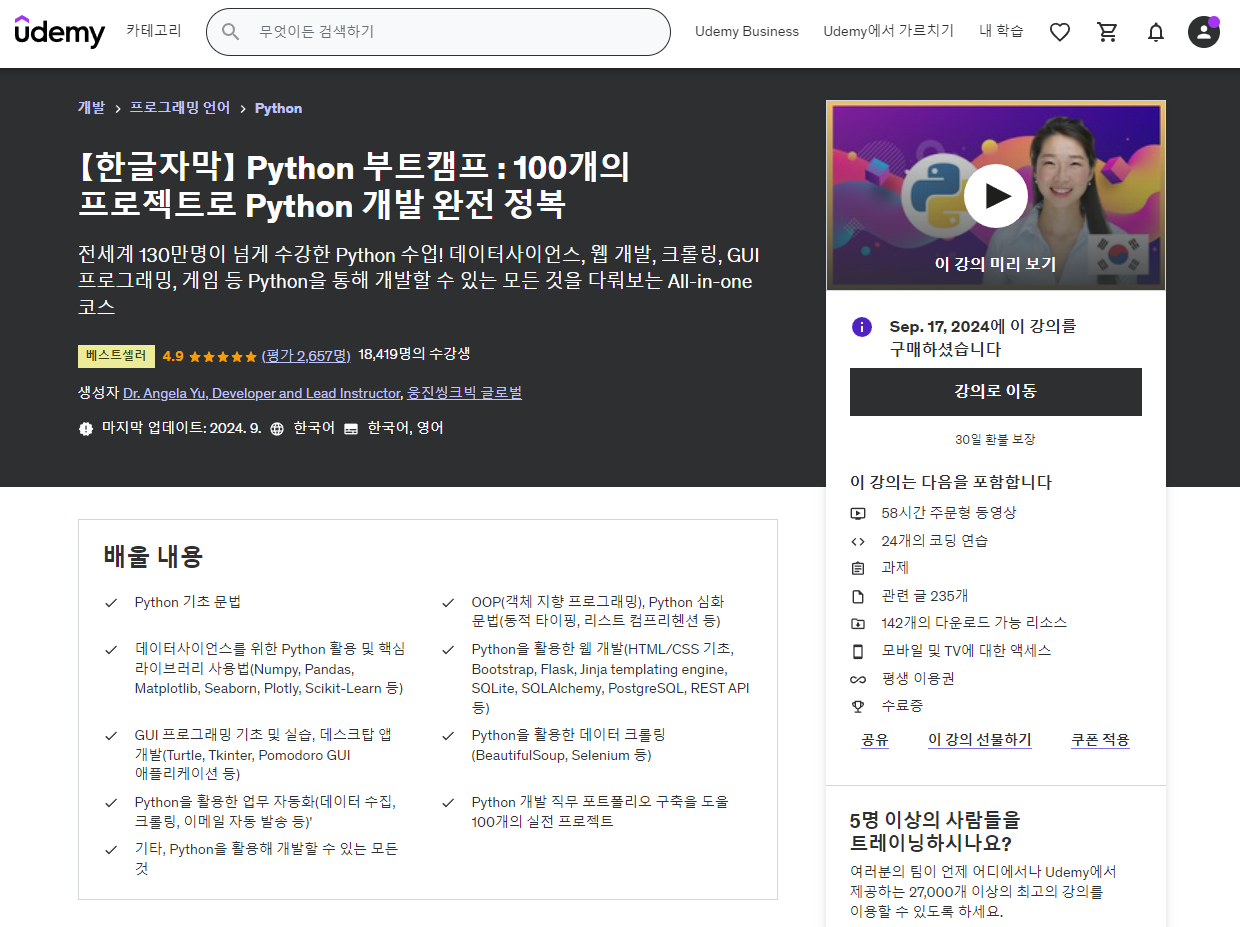Open Udemy Business link
The height and width of the screenshot is (927, 1240).
tap(747, 32)
